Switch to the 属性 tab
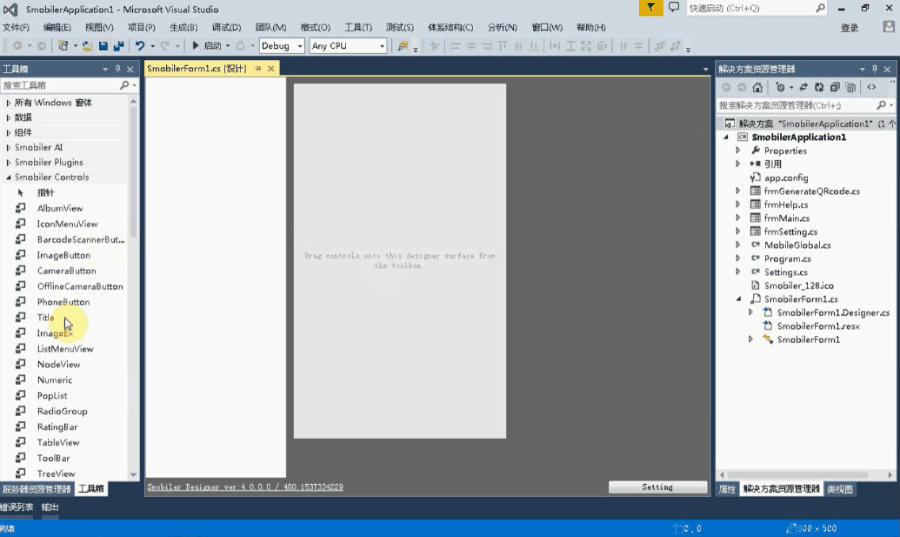Screen dimensions: 900x537 pyautogui.click(x=727, y=489)
